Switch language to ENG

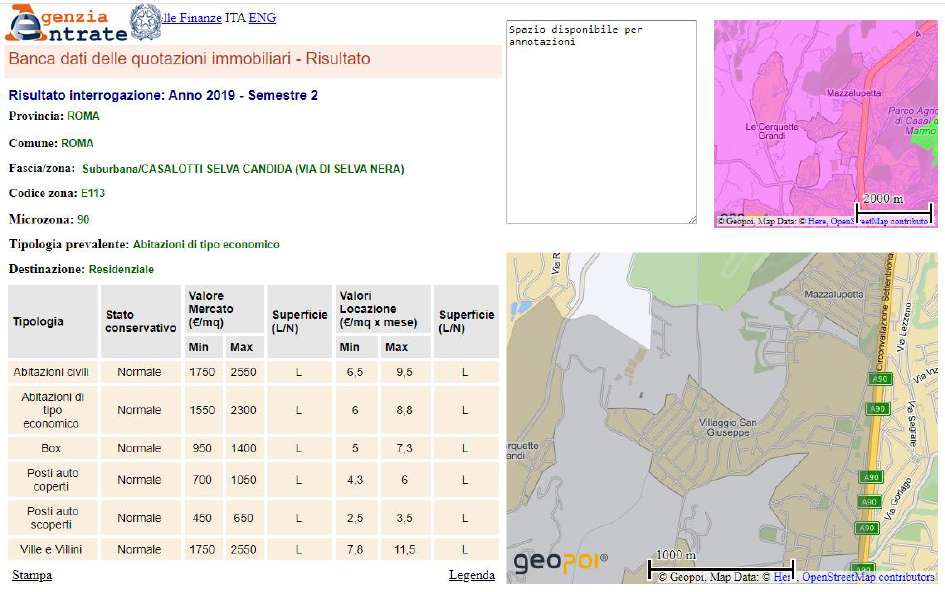[262, 18]
